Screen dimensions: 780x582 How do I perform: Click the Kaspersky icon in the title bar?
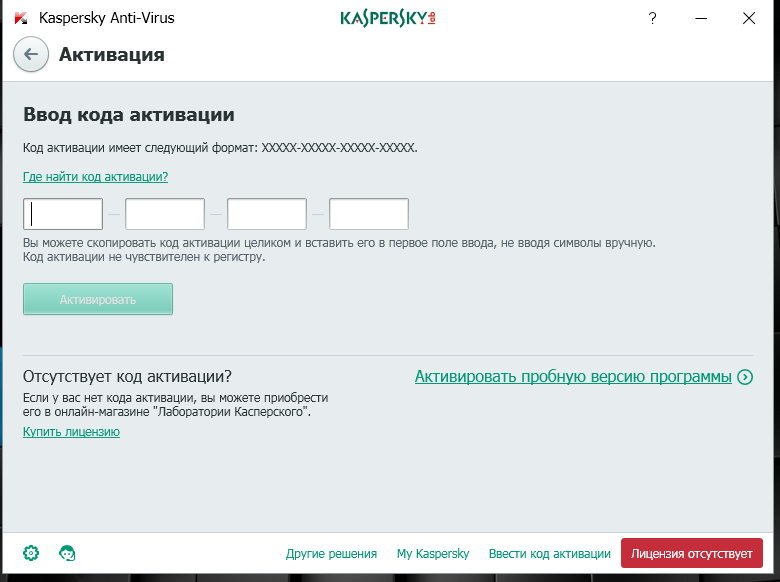(21, 18)
